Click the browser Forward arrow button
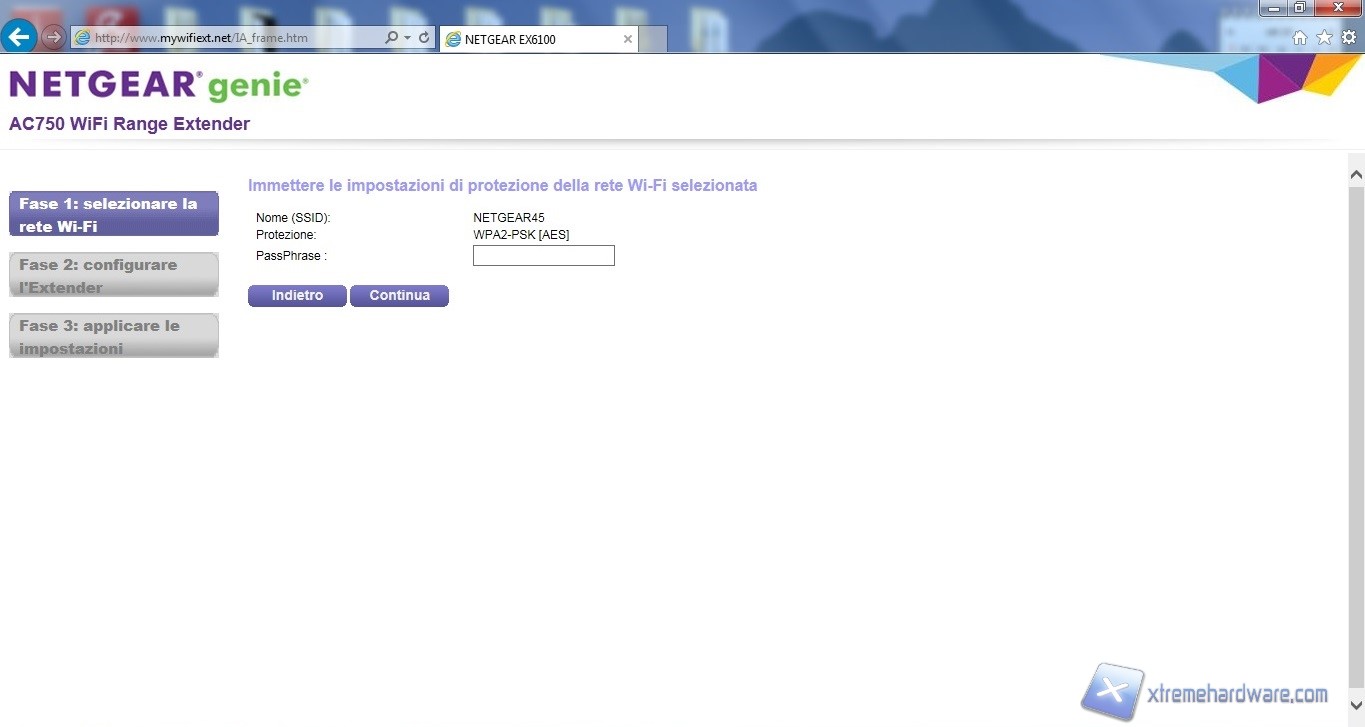Viewport: 1365px width, 727px height. click(x=53, y=38)
